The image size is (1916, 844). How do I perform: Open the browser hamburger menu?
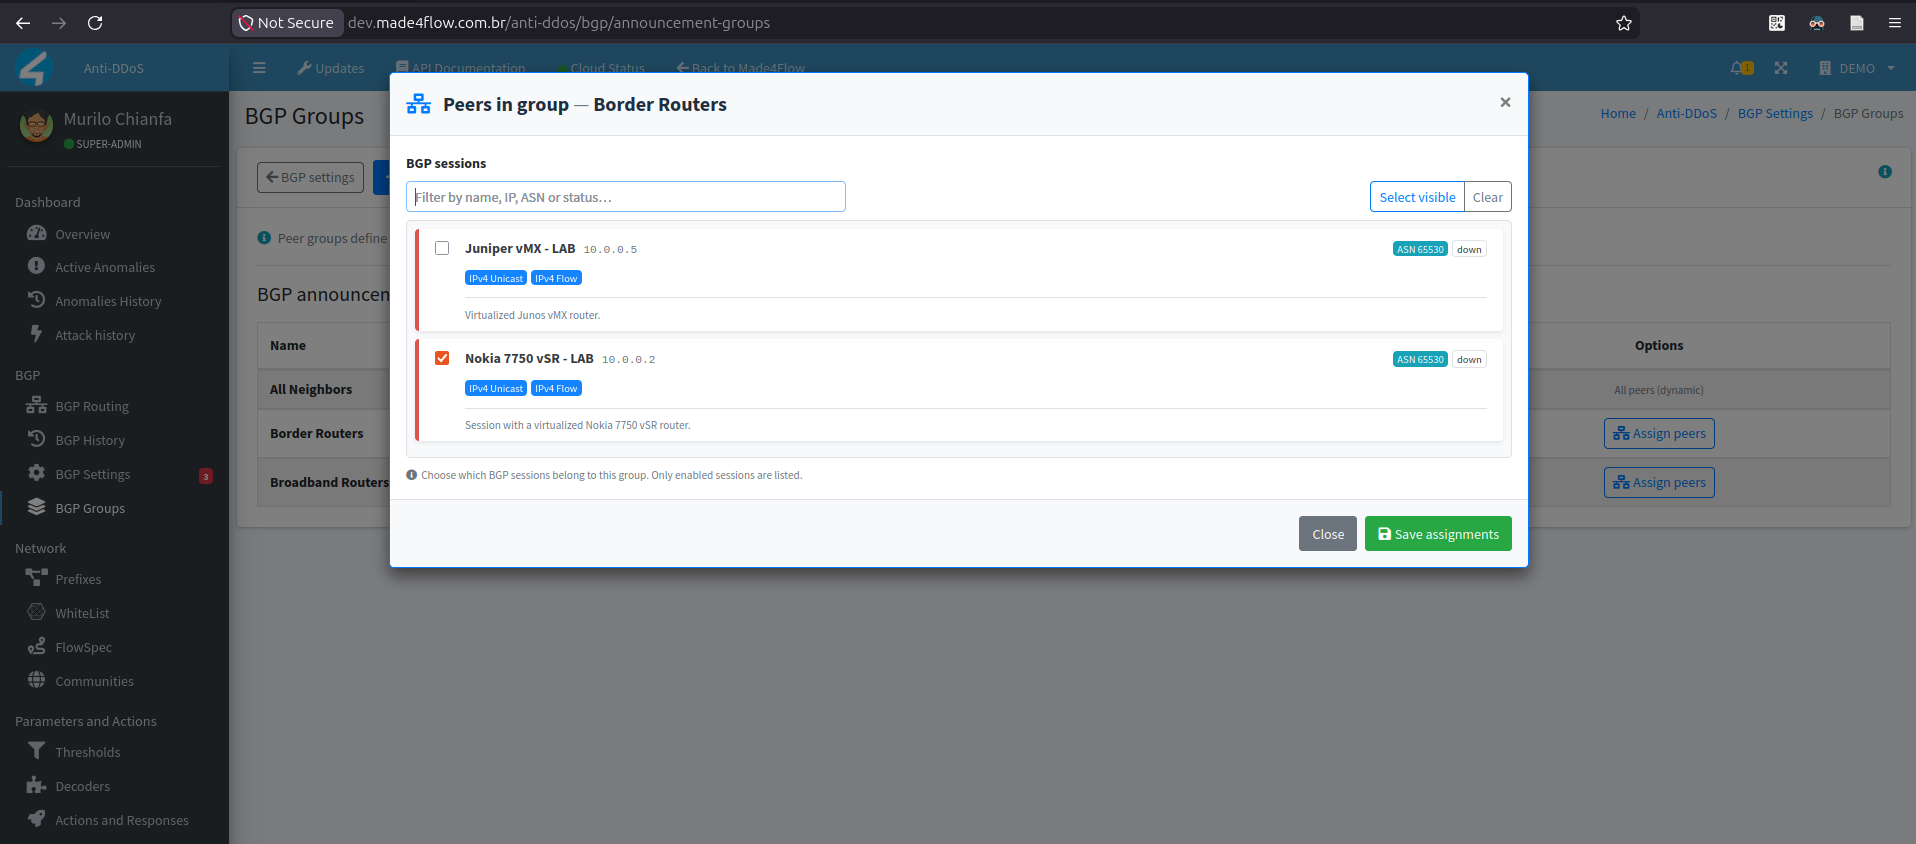click(1894, 23)
